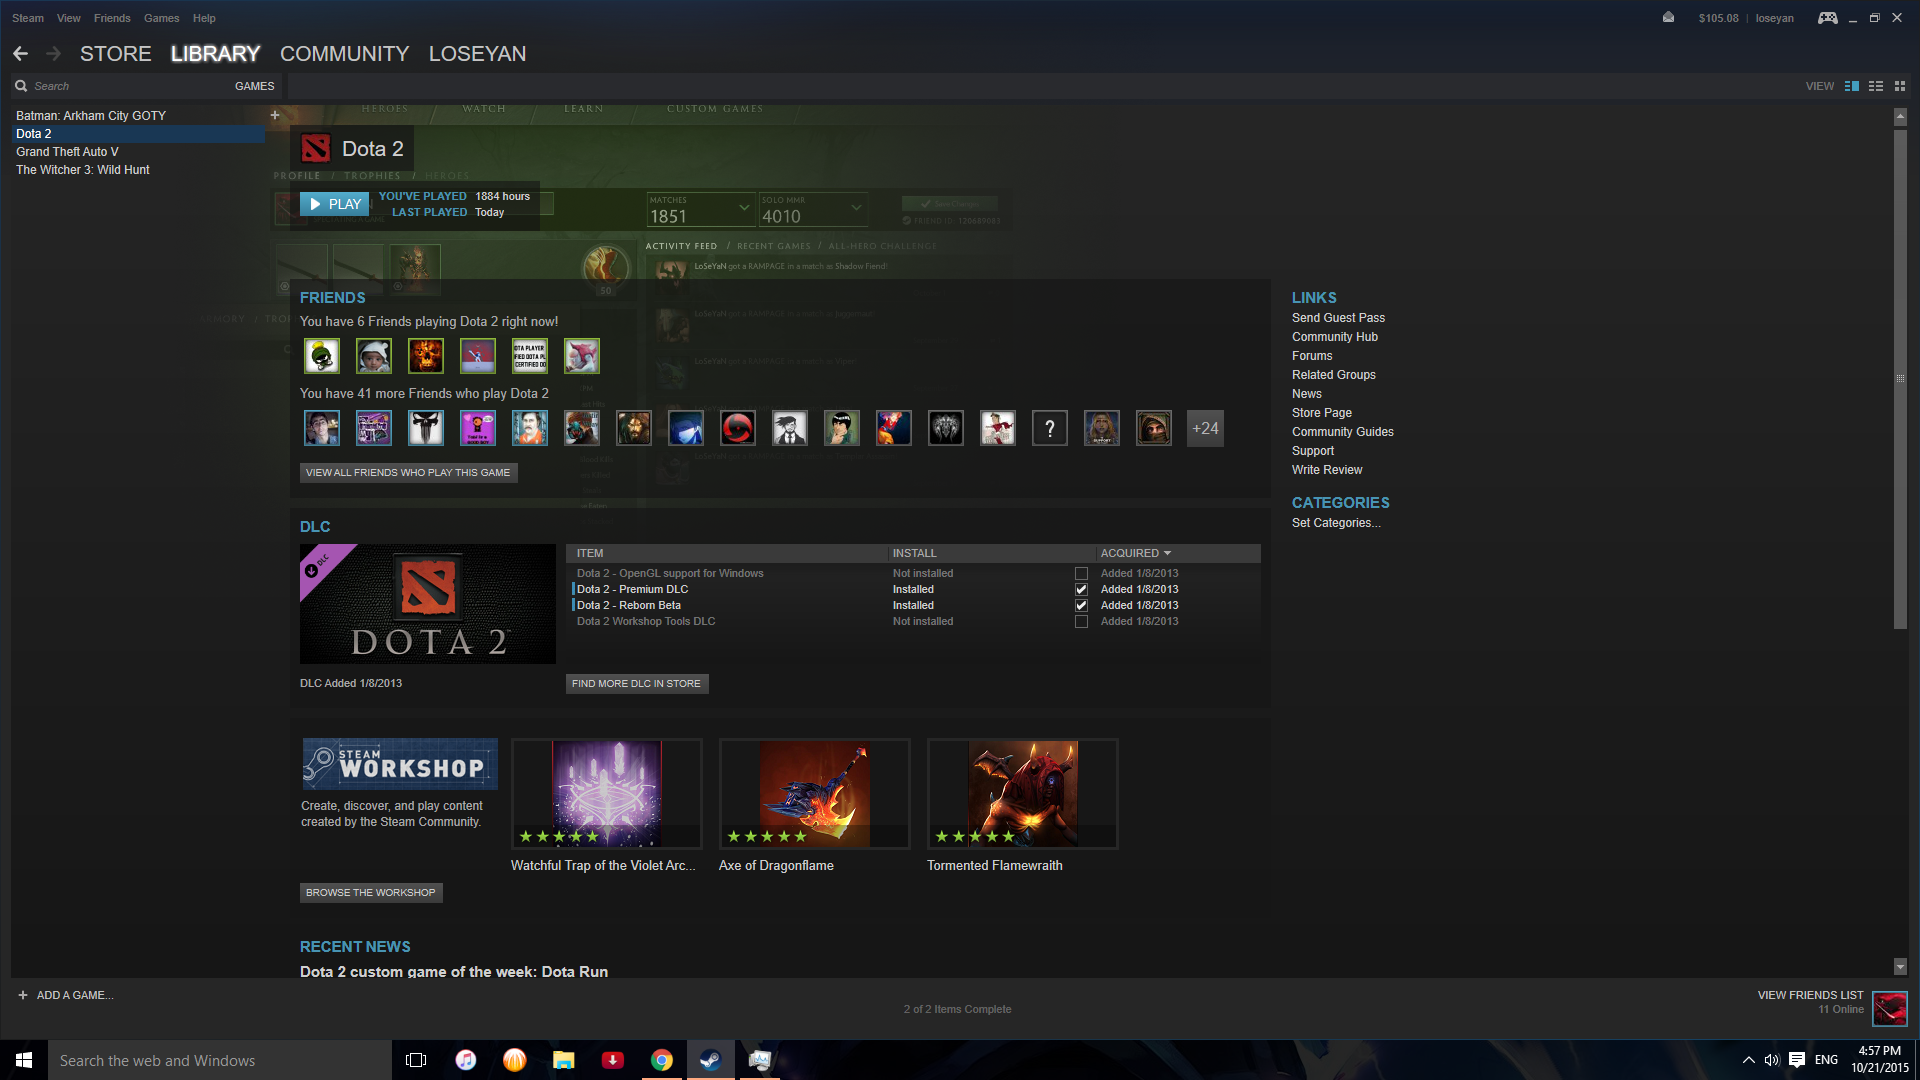Click Find More DLC In Store
1920x1080 pixels.
coord(637,684)
